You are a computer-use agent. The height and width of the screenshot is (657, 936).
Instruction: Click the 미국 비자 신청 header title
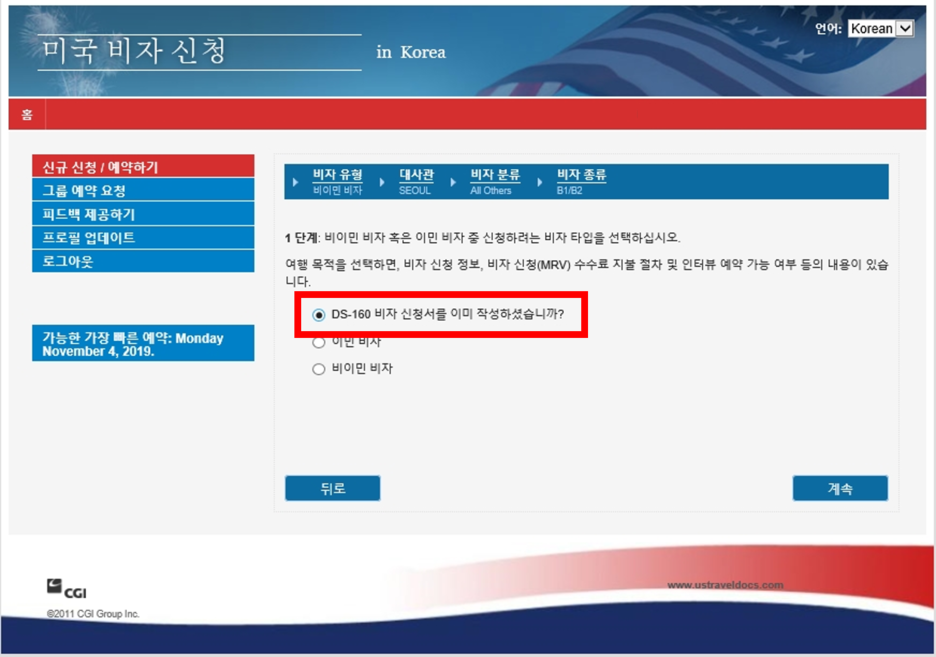(134, 50)
